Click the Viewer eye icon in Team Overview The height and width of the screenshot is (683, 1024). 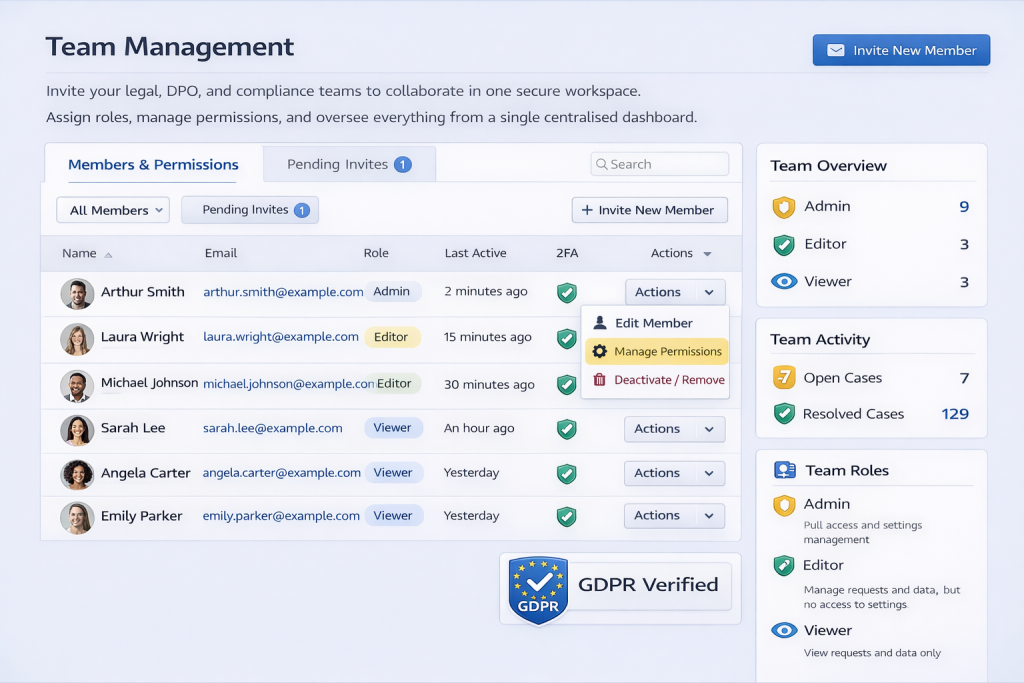pos(784,282)
